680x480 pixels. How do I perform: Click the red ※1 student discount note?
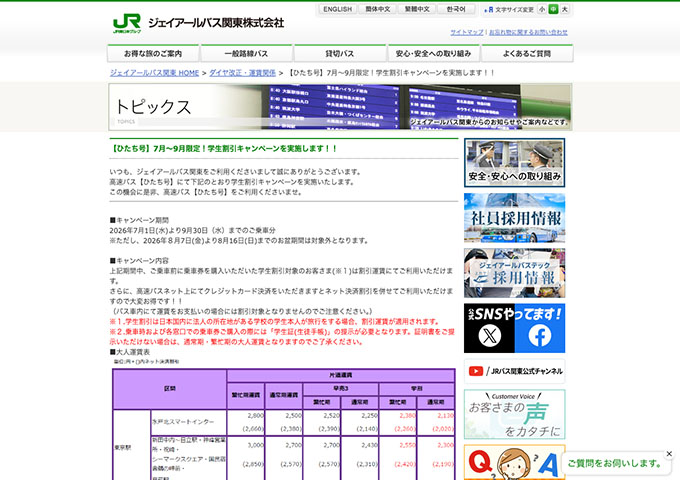pyautogui.click(x=275, y=322)
